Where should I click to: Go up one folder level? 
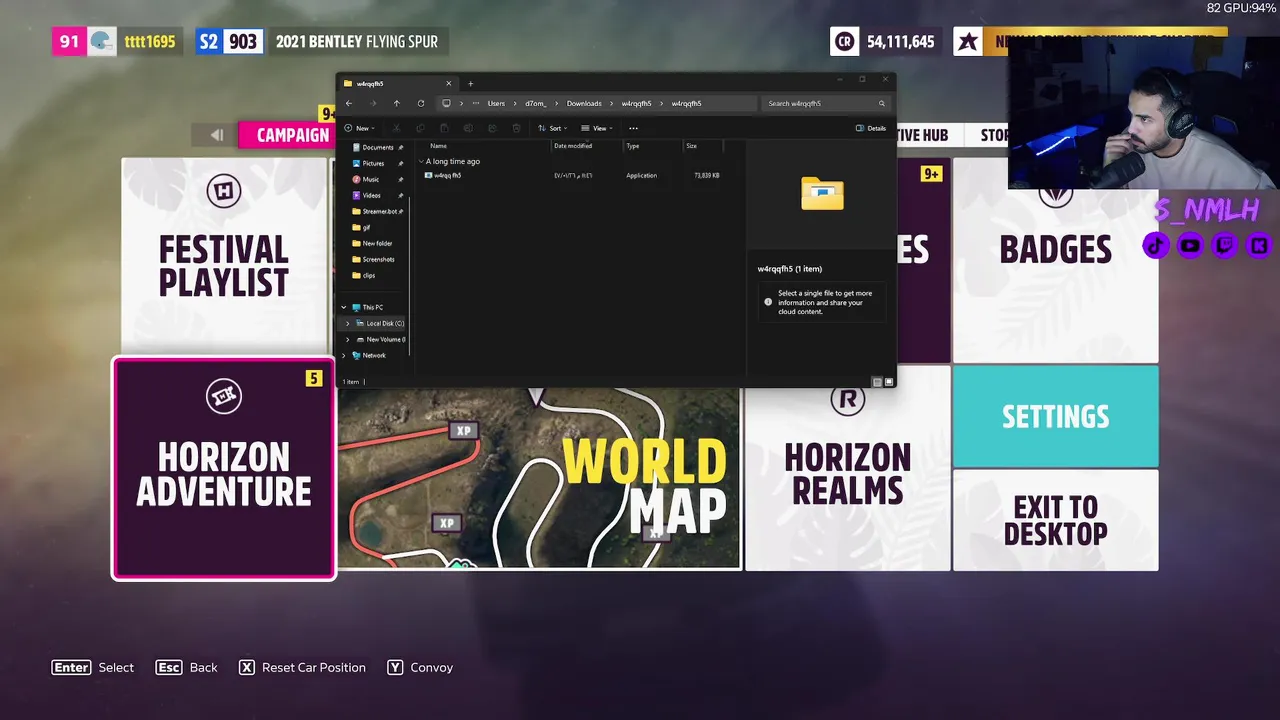396,103
